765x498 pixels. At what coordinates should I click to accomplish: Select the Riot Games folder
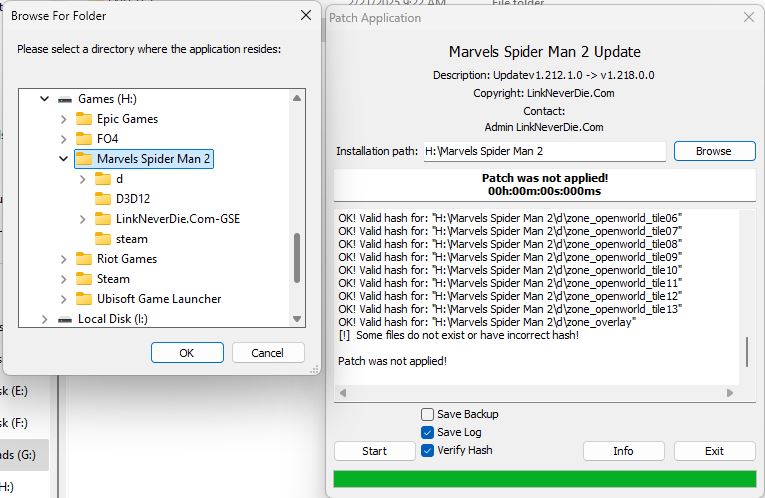tap(126, 259)
